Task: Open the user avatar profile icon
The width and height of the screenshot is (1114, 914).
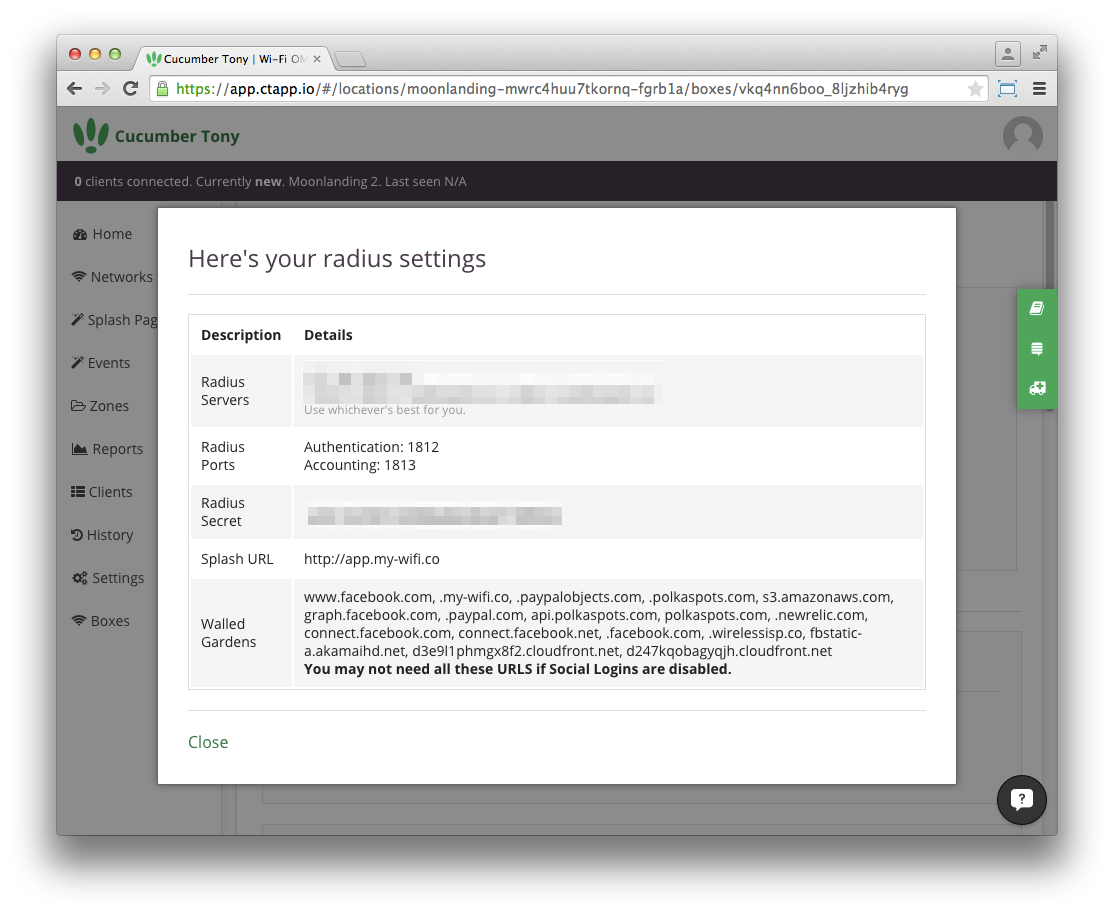Action: click(x=1022, y=134)
